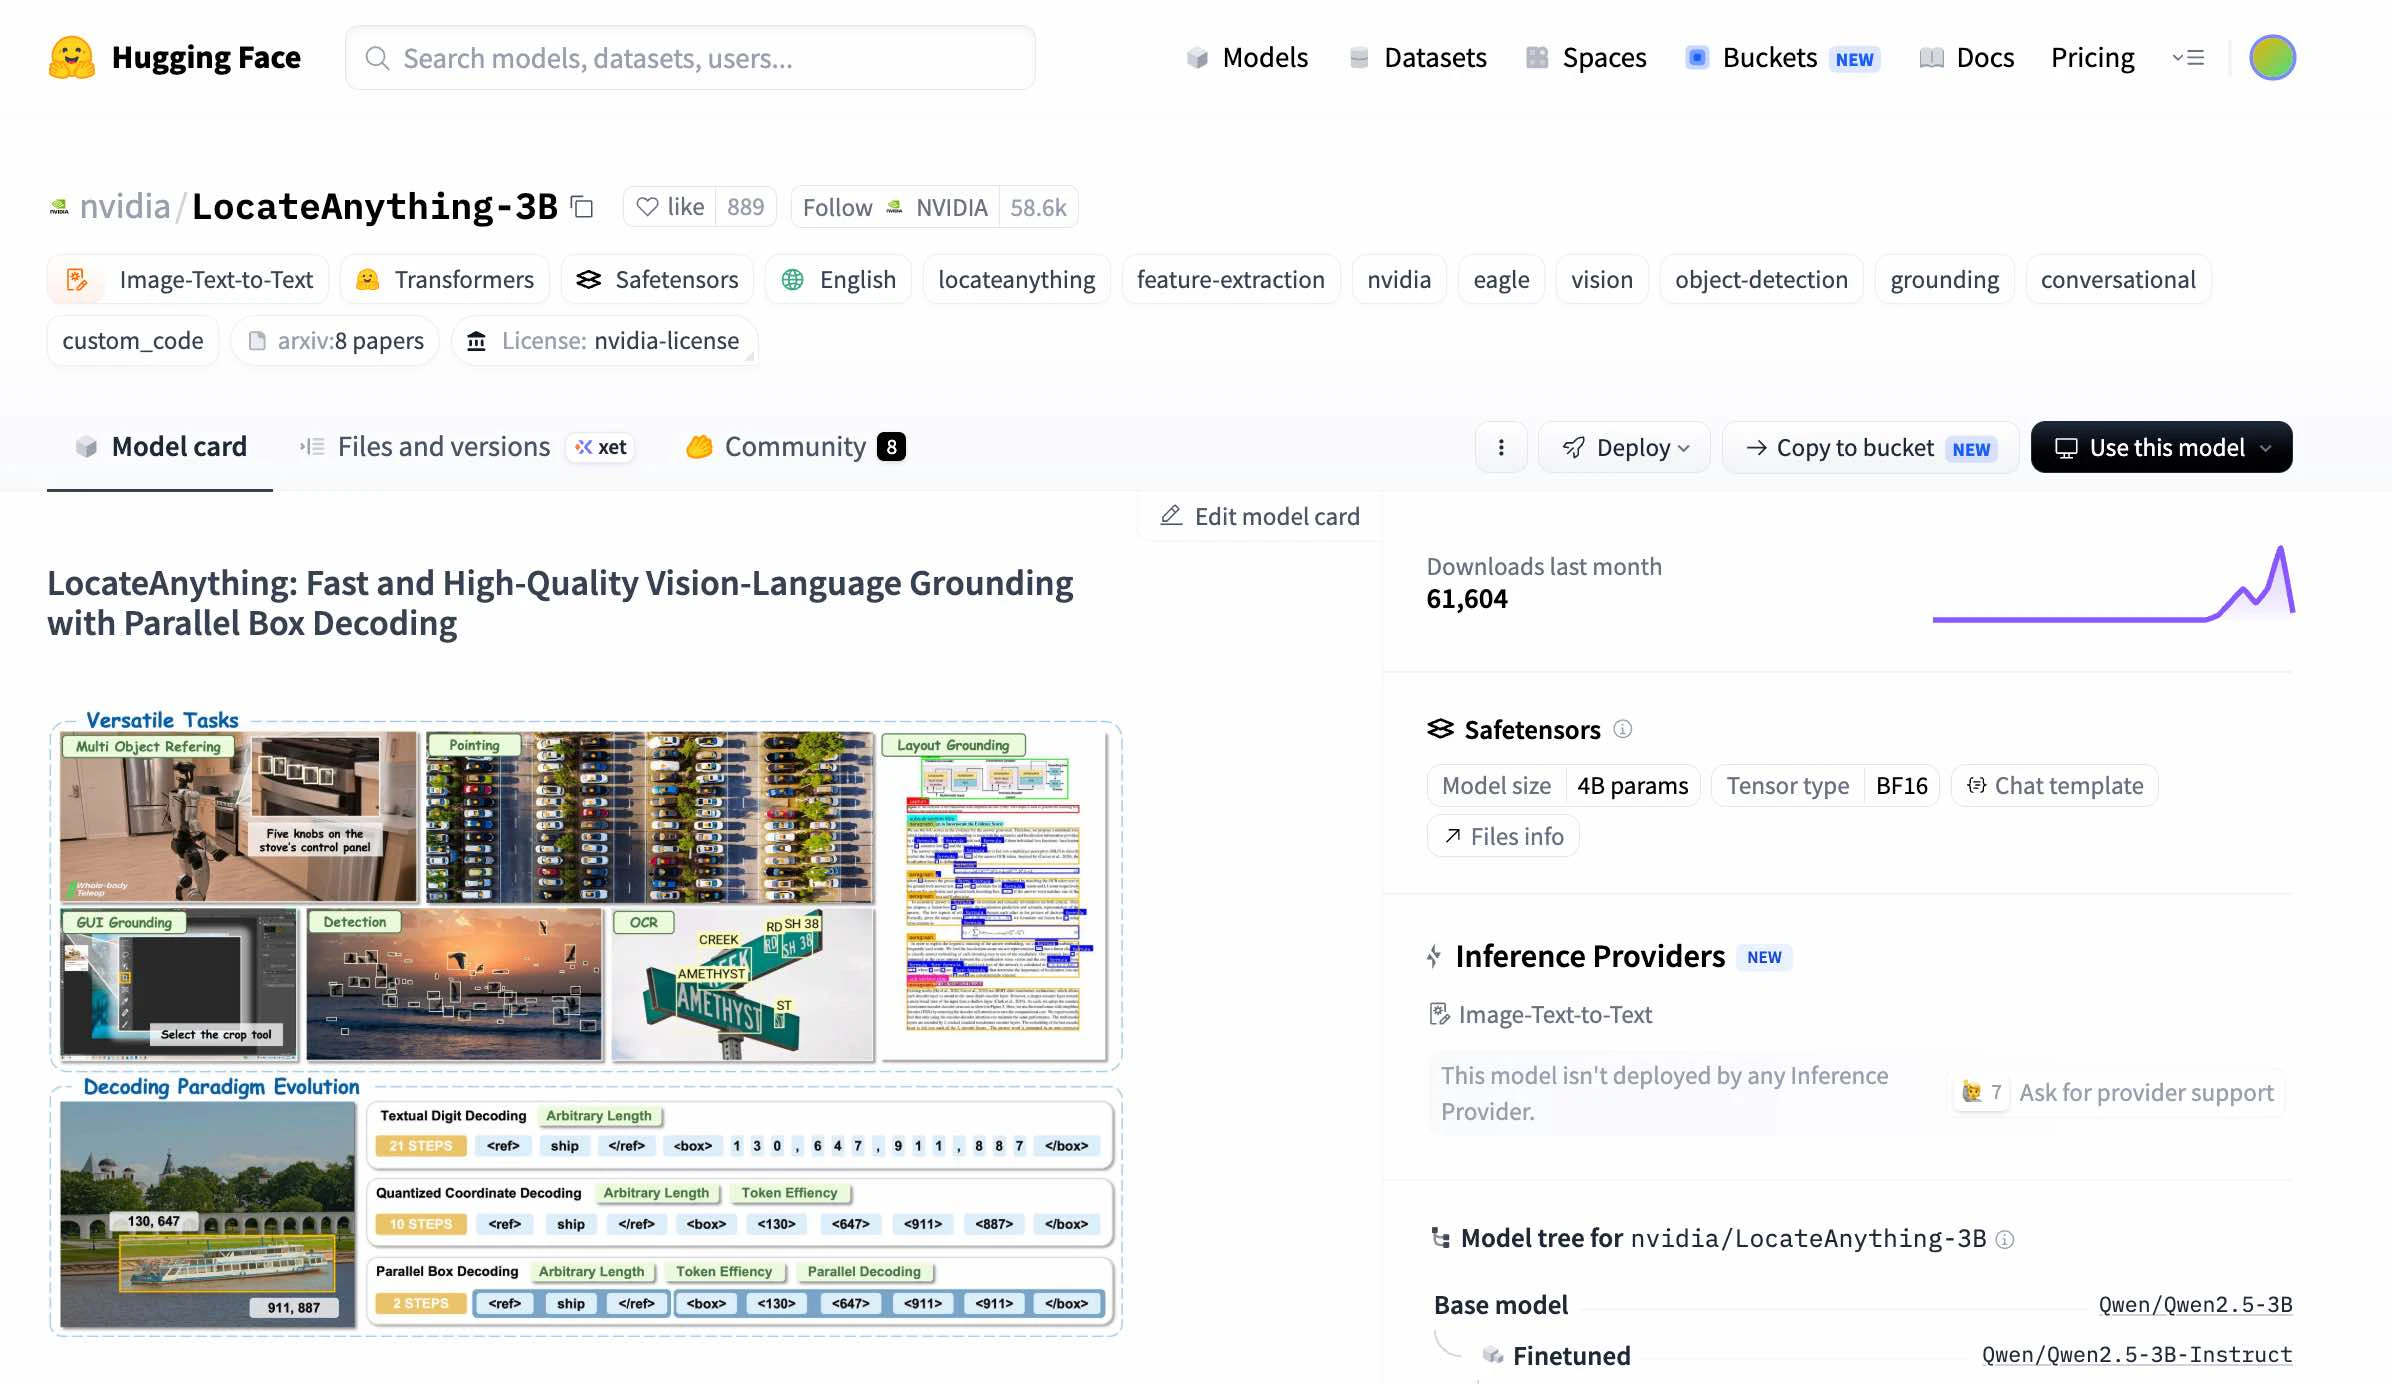The image size is (2392, 1384).
Task: Open the 58.6k followers count
Action: pyautogui.click(x=1038, y=207)
